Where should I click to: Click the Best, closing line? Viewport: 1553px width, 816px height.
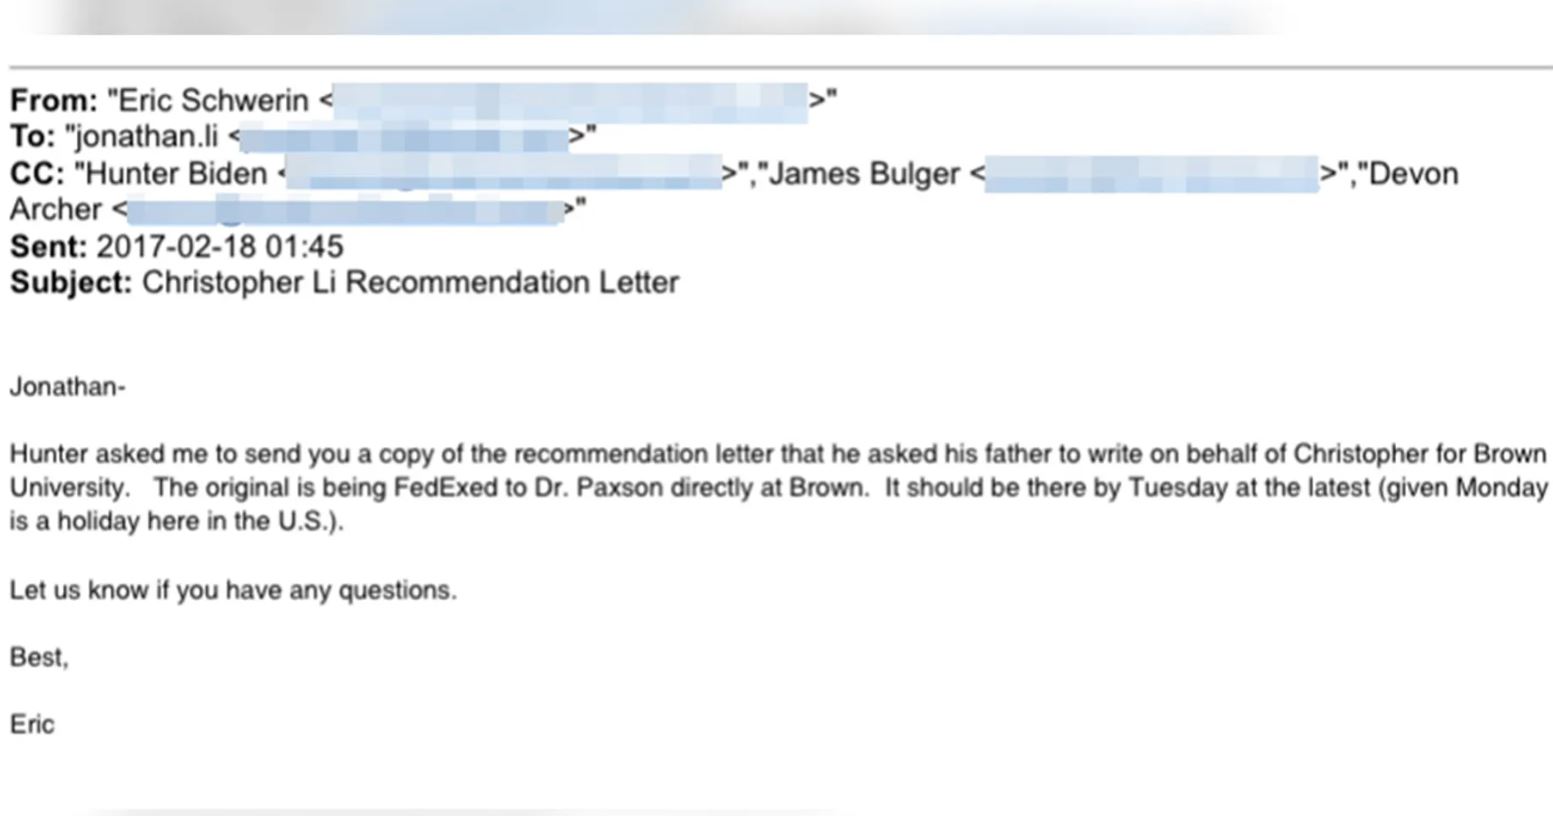pyautogui.click(x=39, y=657)
